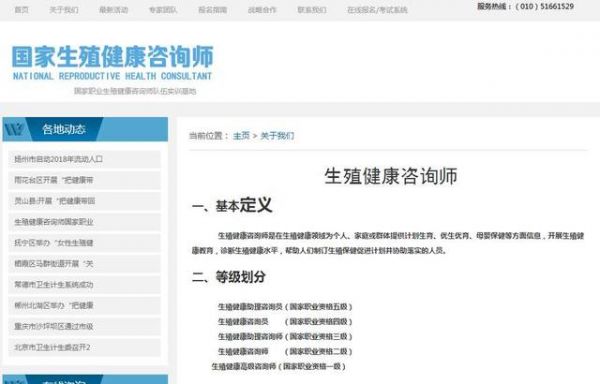The image size is (600, 384).
Task: Click the line 生殖健康咨询师（国家职业资格二级）
Action: (285, 351)
